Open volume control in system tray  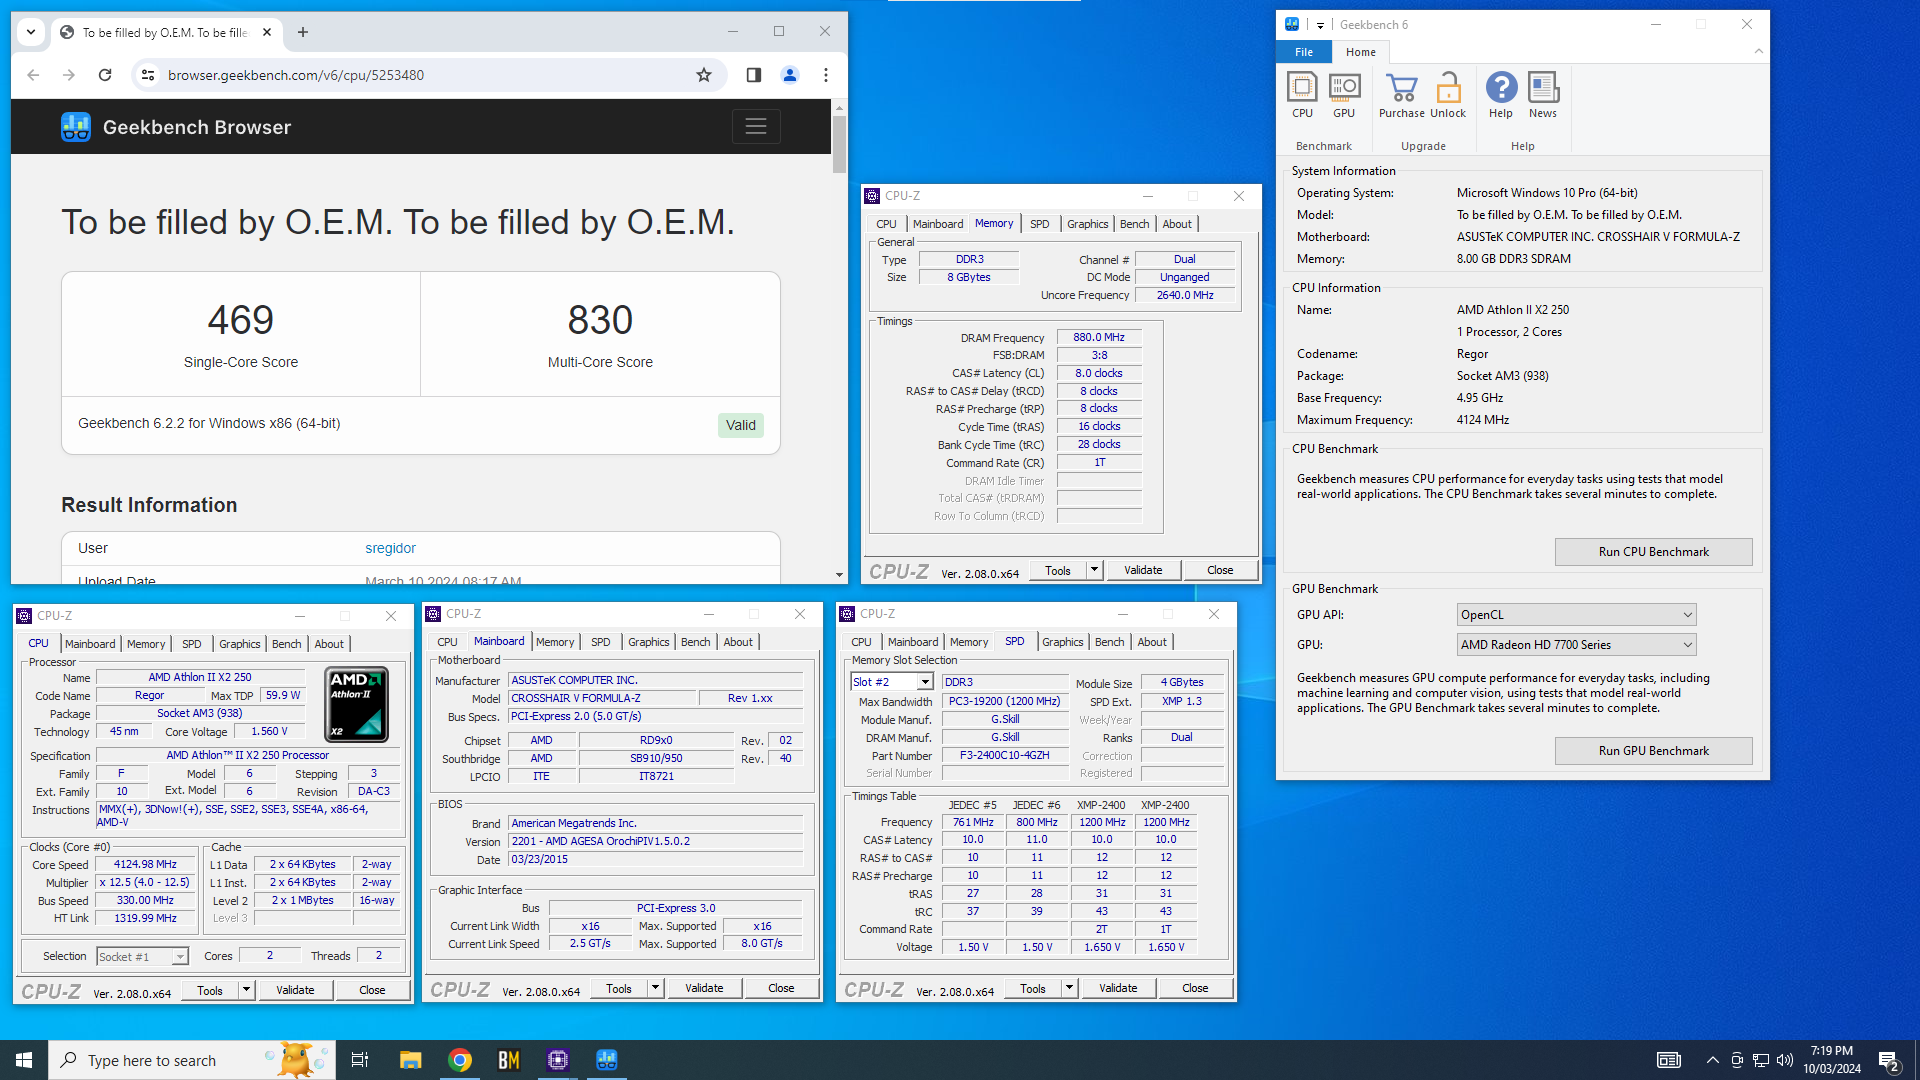[x=1785, y=1060]
